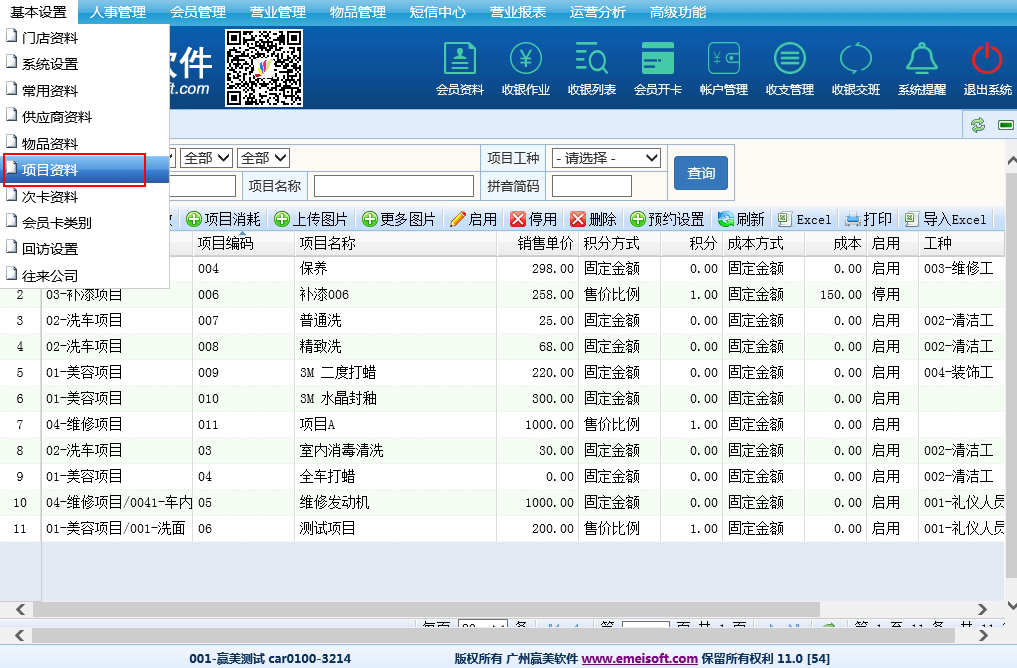Image resolution: width=1017 pixels, height=668 pixels.
Task: Select 次卡资料 from the open menu
Action: point(50,197)
